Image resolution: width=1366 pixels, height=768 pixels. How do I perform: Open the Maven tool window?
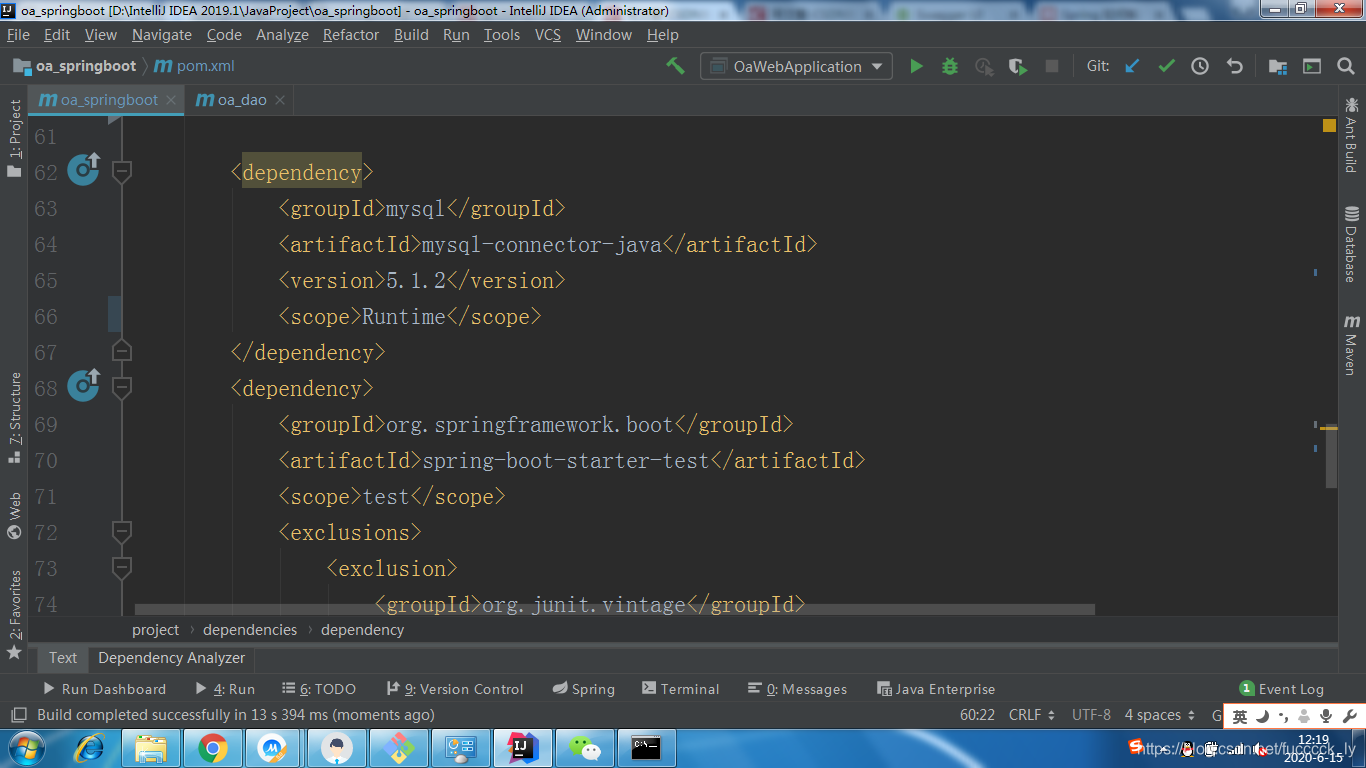[x=1351, y=344]
